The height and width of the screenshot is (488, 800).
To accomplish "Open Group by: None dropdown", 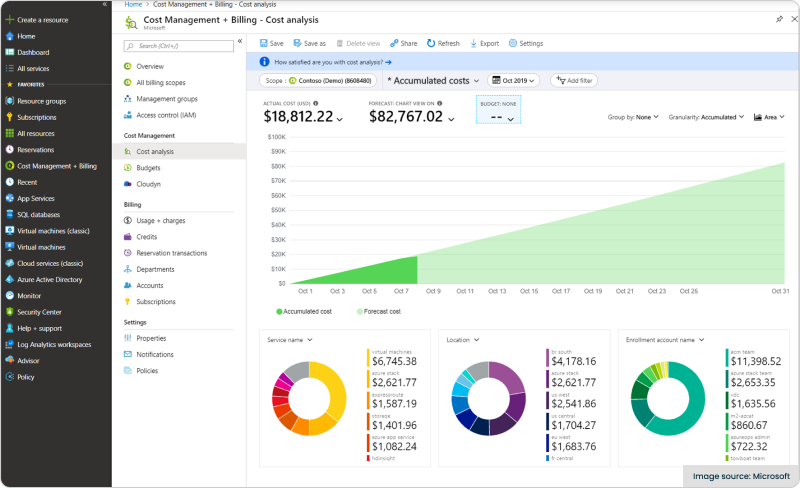I will tap(633, 117).
